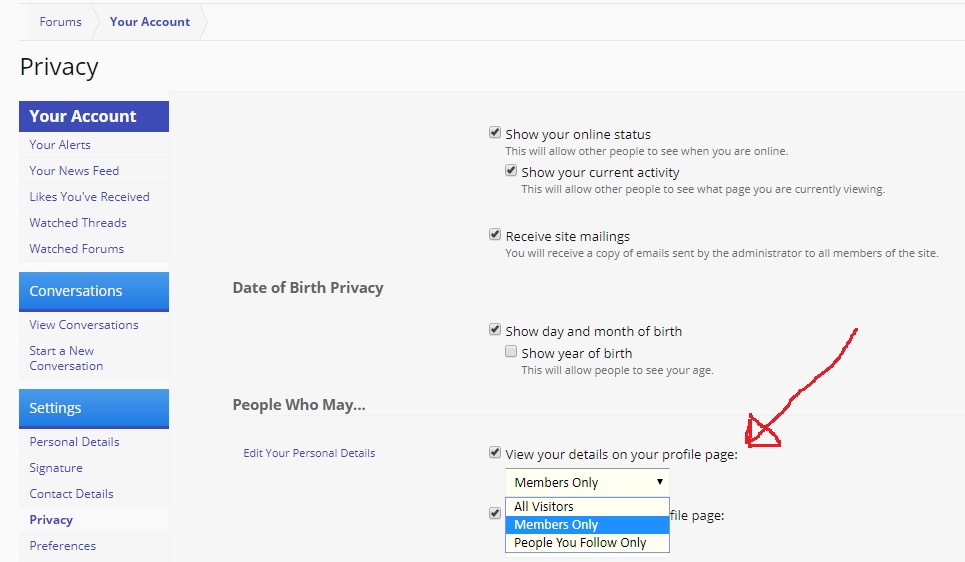The width and height of the screenshot is (965, 562).
Task: Open Your Account breadcrumb tab
Action: [150, 22]
